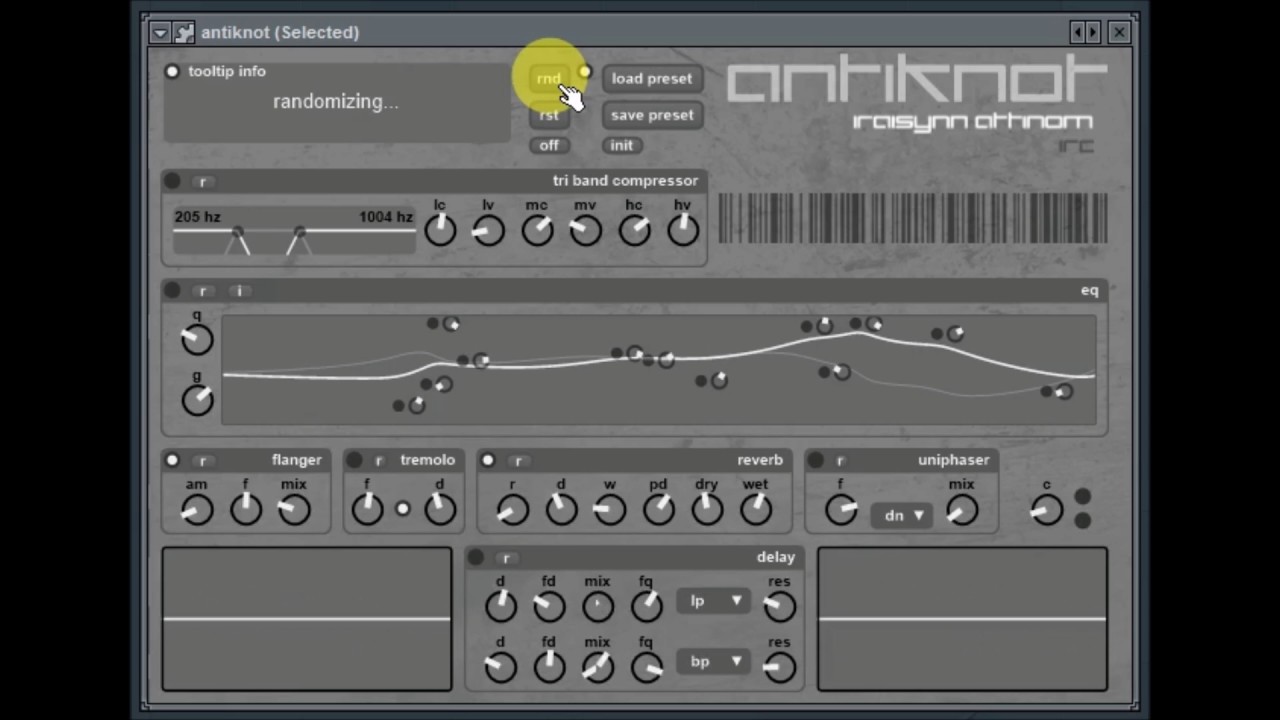Screen dimensions: 1280x720
Task: Click the plugin wrapper settings icon
Action: (x=183, y=33)
